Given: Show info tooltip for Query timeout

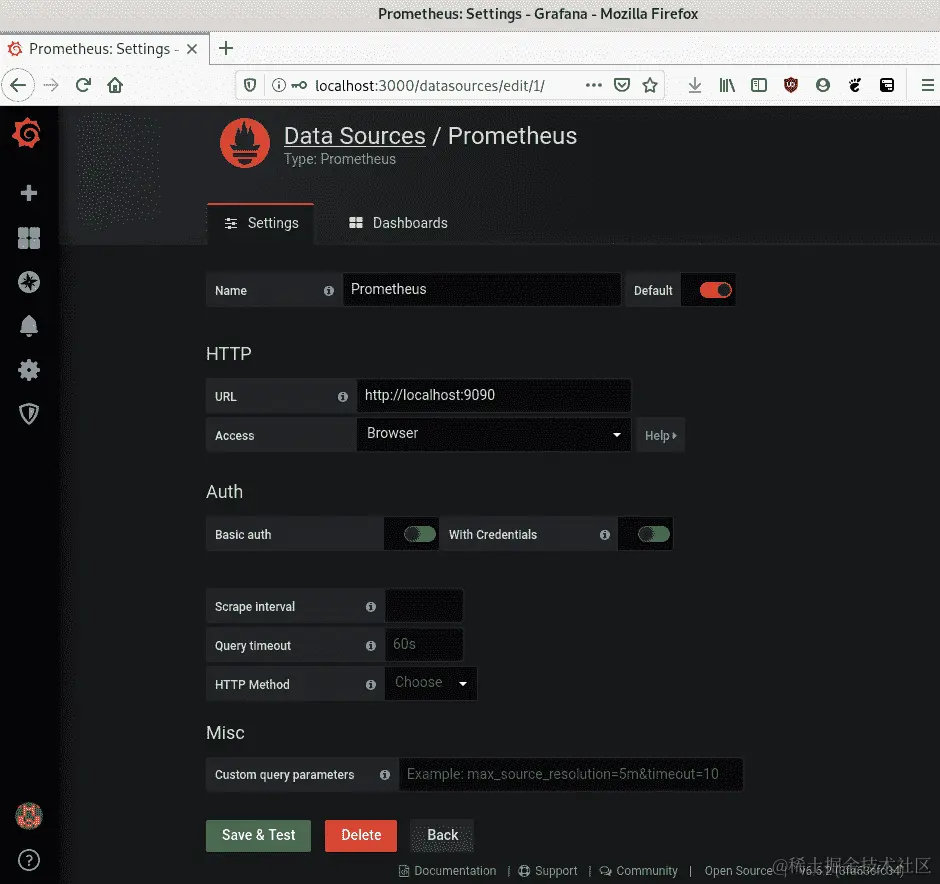Looking at the screenshot, I should tap(371, 645).
